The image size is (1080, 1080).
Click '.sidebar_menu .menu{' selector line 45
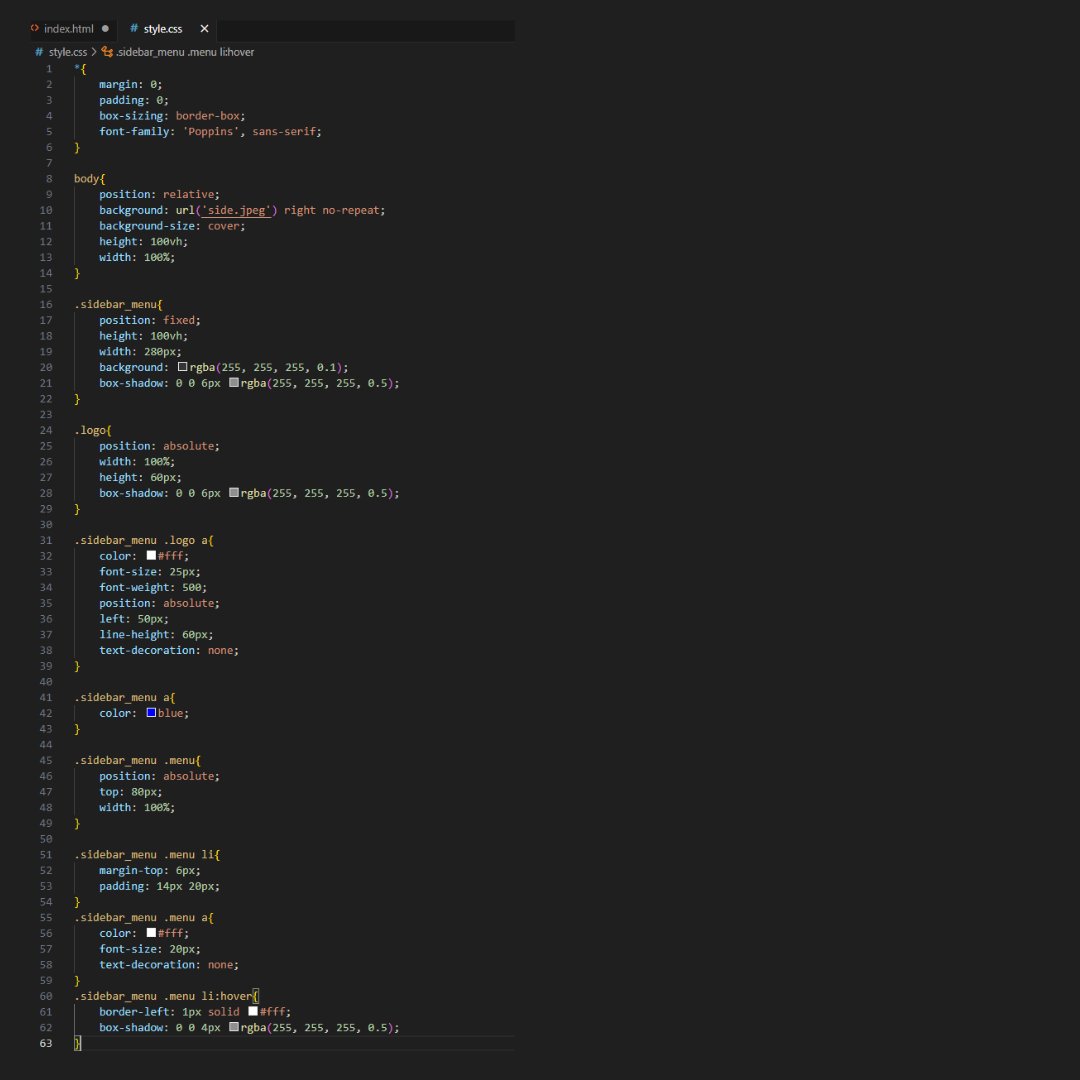(138, 760)
